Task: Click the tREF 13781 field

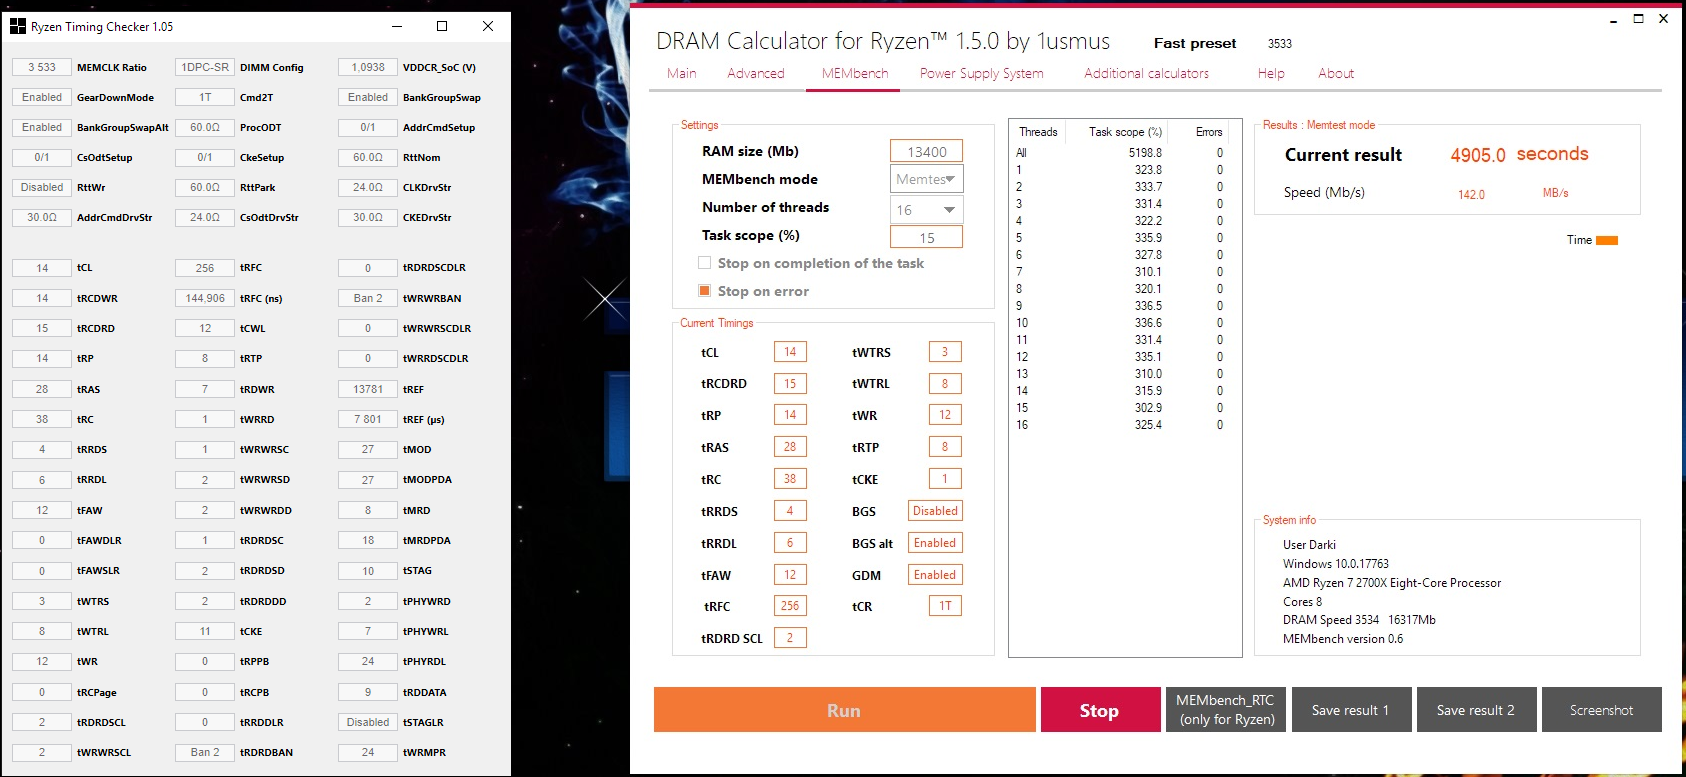Action: click(368, 389)
